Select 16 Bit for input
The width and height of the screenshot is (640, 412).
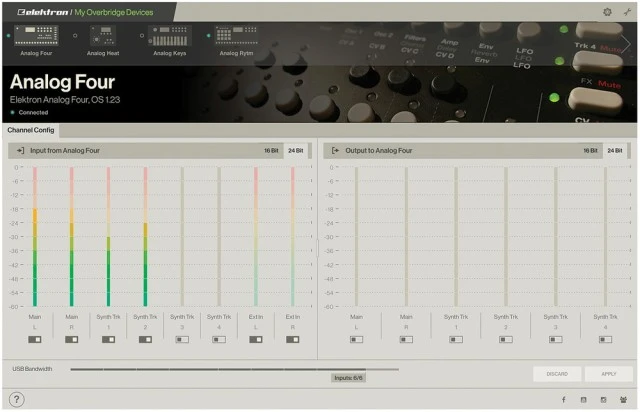271,151
